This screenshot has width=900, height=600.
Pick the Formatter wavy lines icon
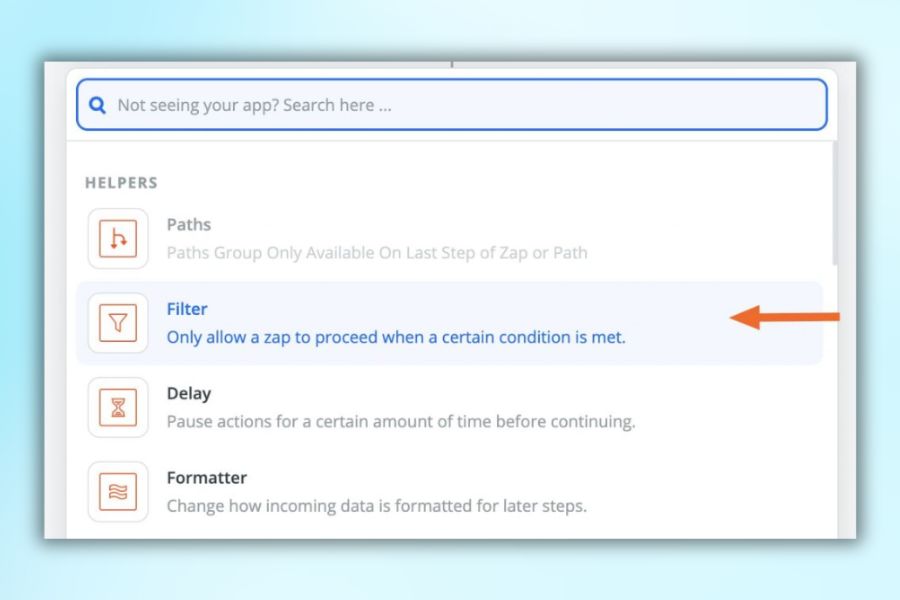point(118,491)
